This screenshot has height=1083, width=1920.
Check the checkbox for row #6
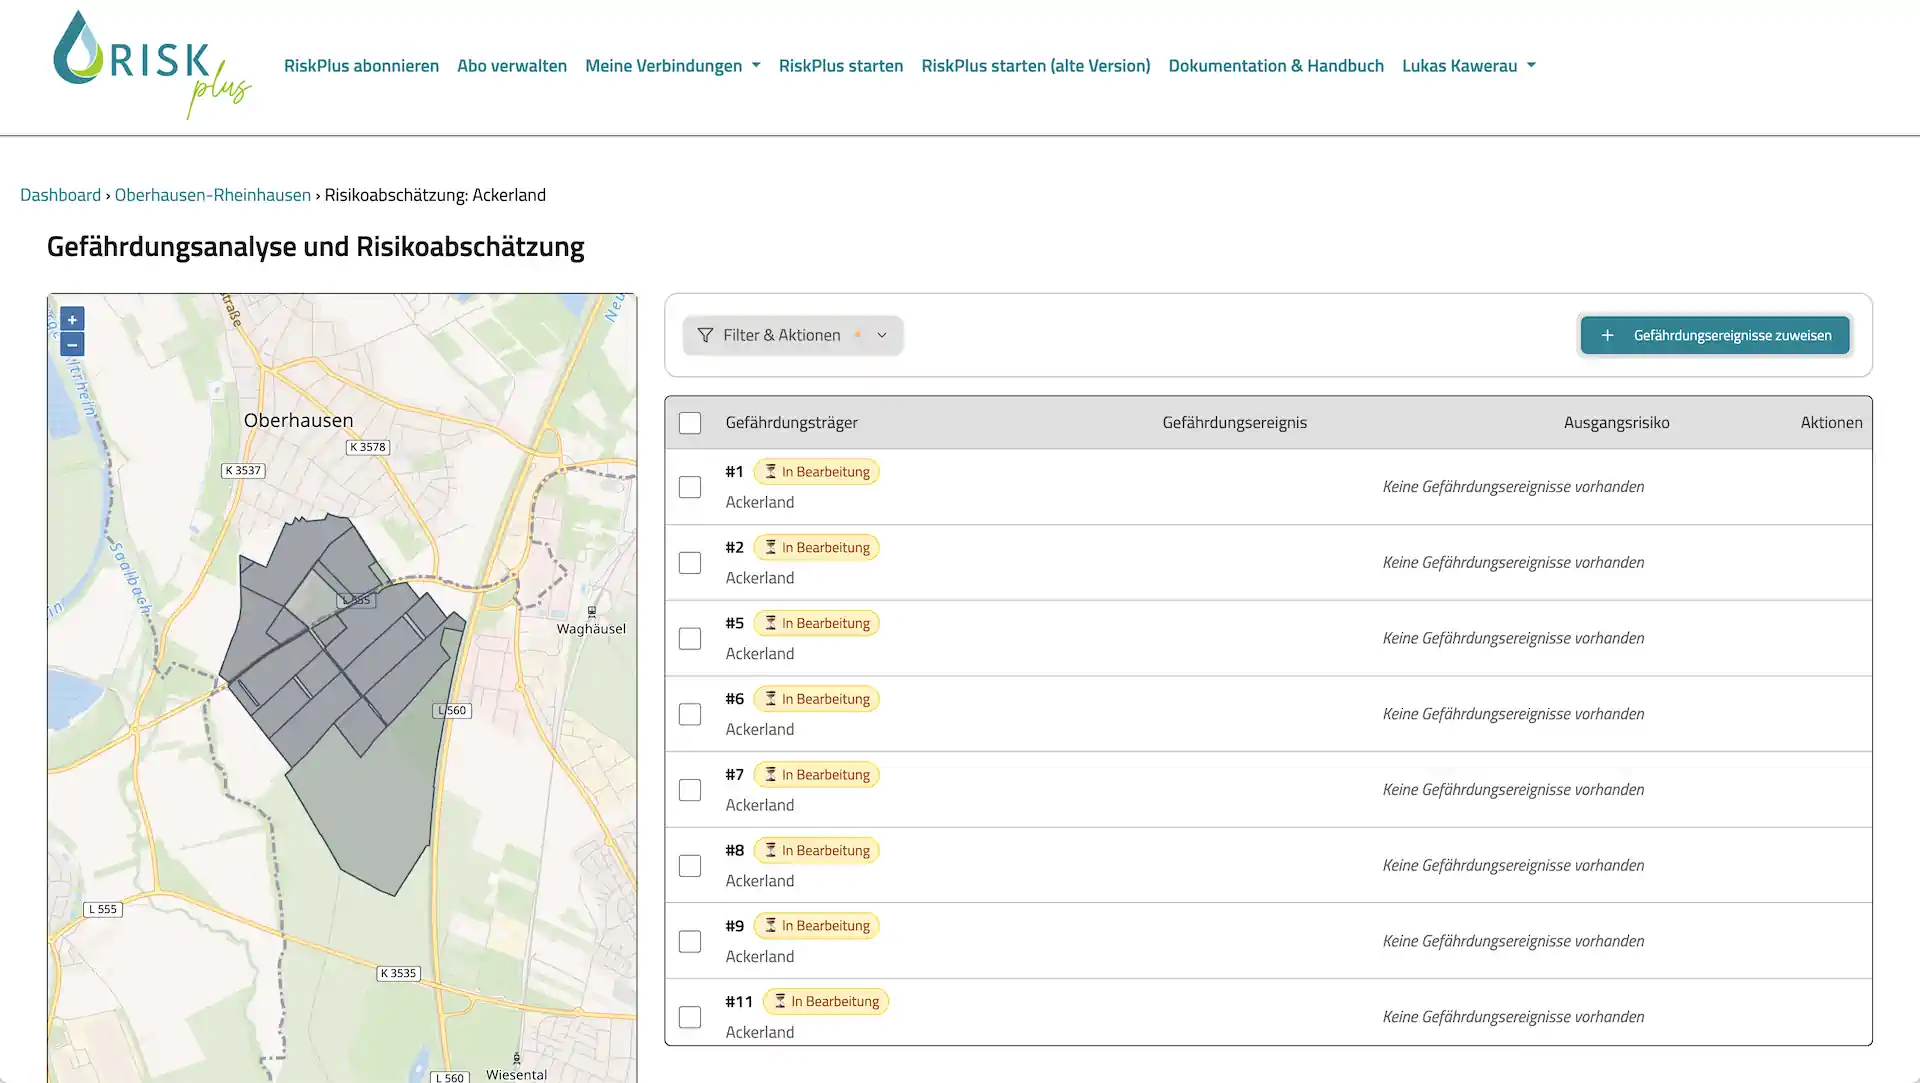click(690, 714)
